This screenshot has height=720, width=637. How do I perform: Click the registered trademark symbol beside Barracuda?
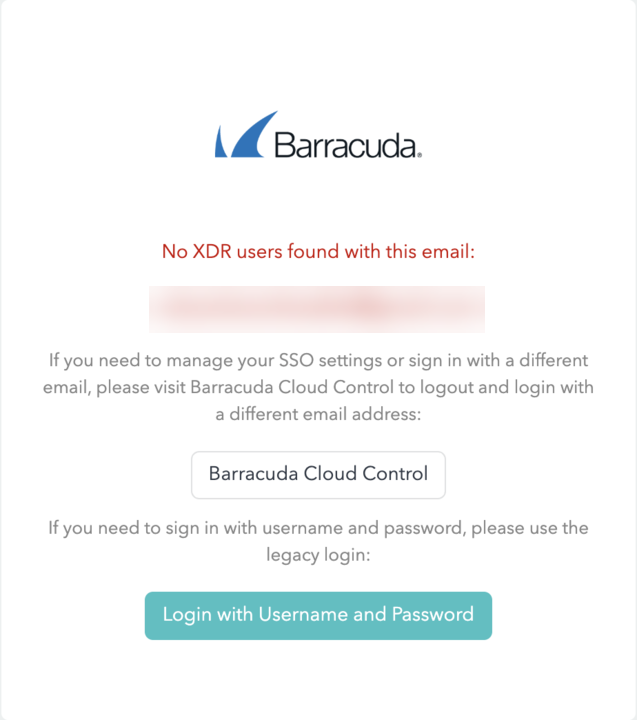coord(419,155)
